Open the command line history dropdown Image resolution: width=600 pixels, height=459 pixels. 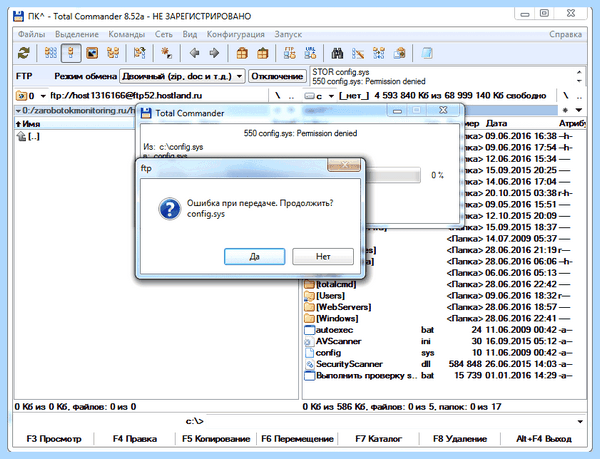tap(580, 422)
